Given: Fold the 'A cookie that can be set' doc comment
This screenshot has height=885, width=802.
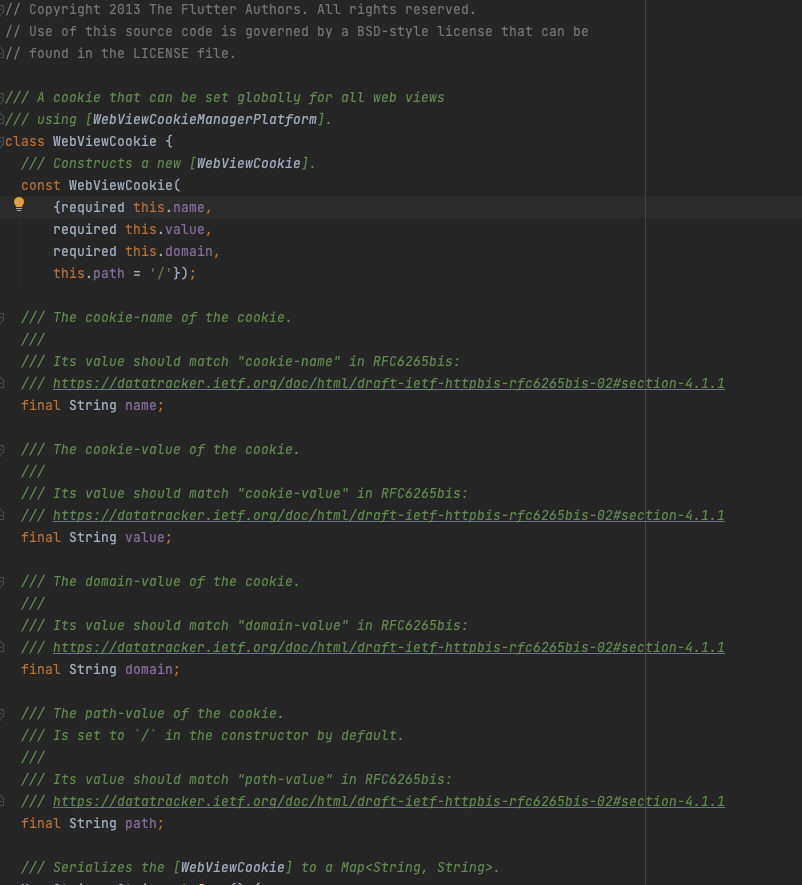Looking at the screenshot, I should [2, 98].
